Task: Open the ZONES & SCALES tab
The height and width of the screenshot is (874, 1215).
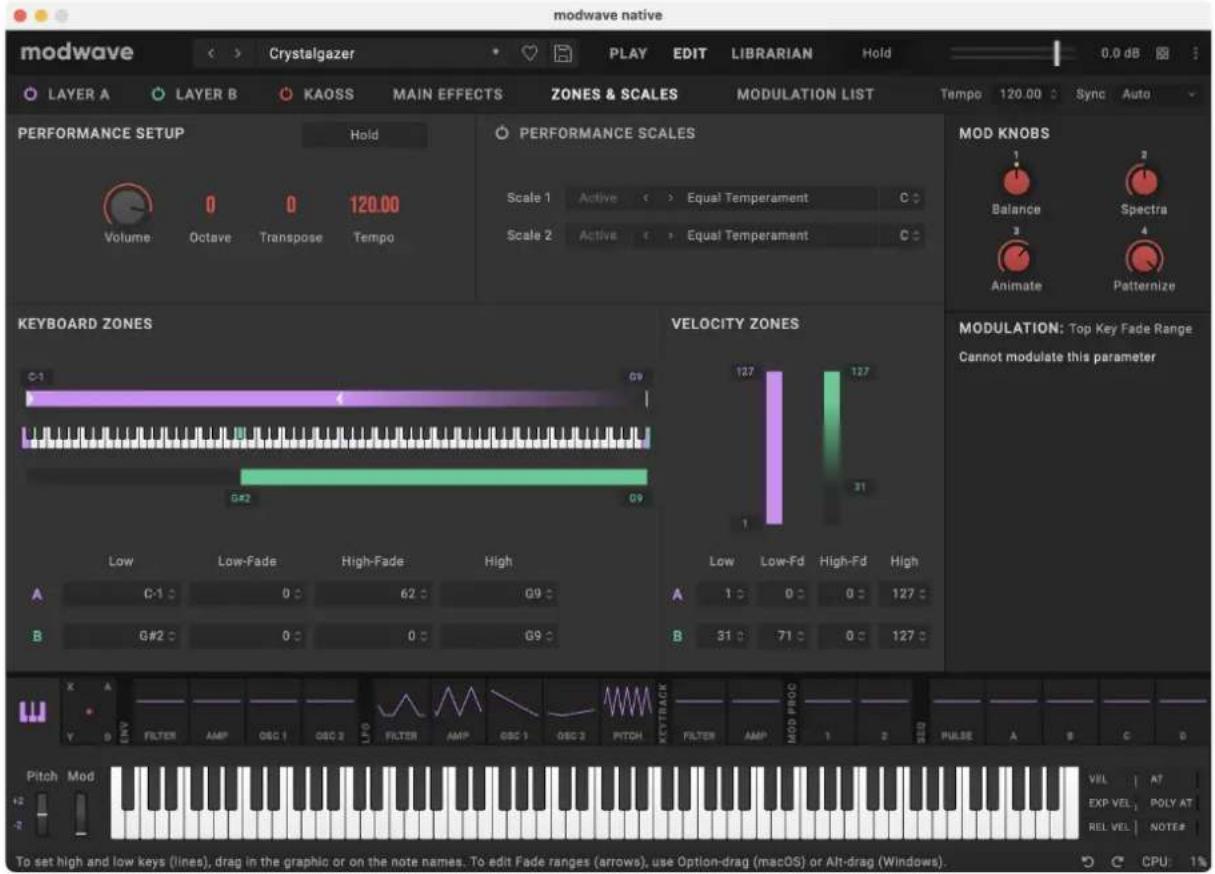Action: tap(614, 94)
